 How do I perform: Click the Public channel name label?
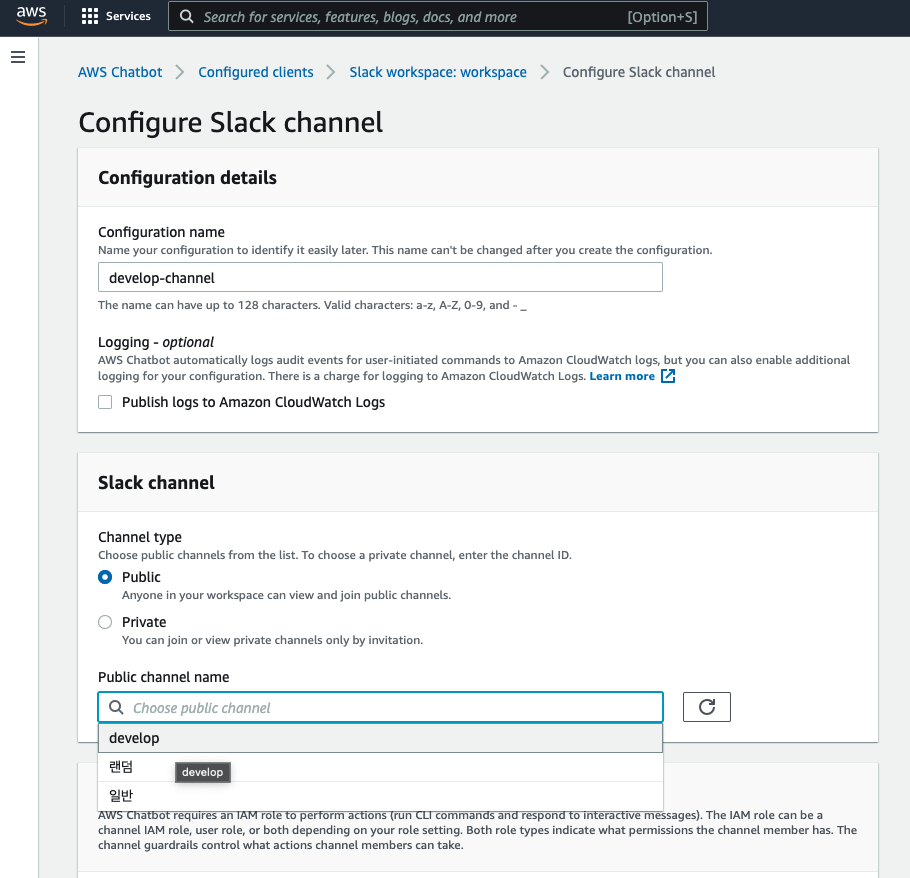click(164, 677)
